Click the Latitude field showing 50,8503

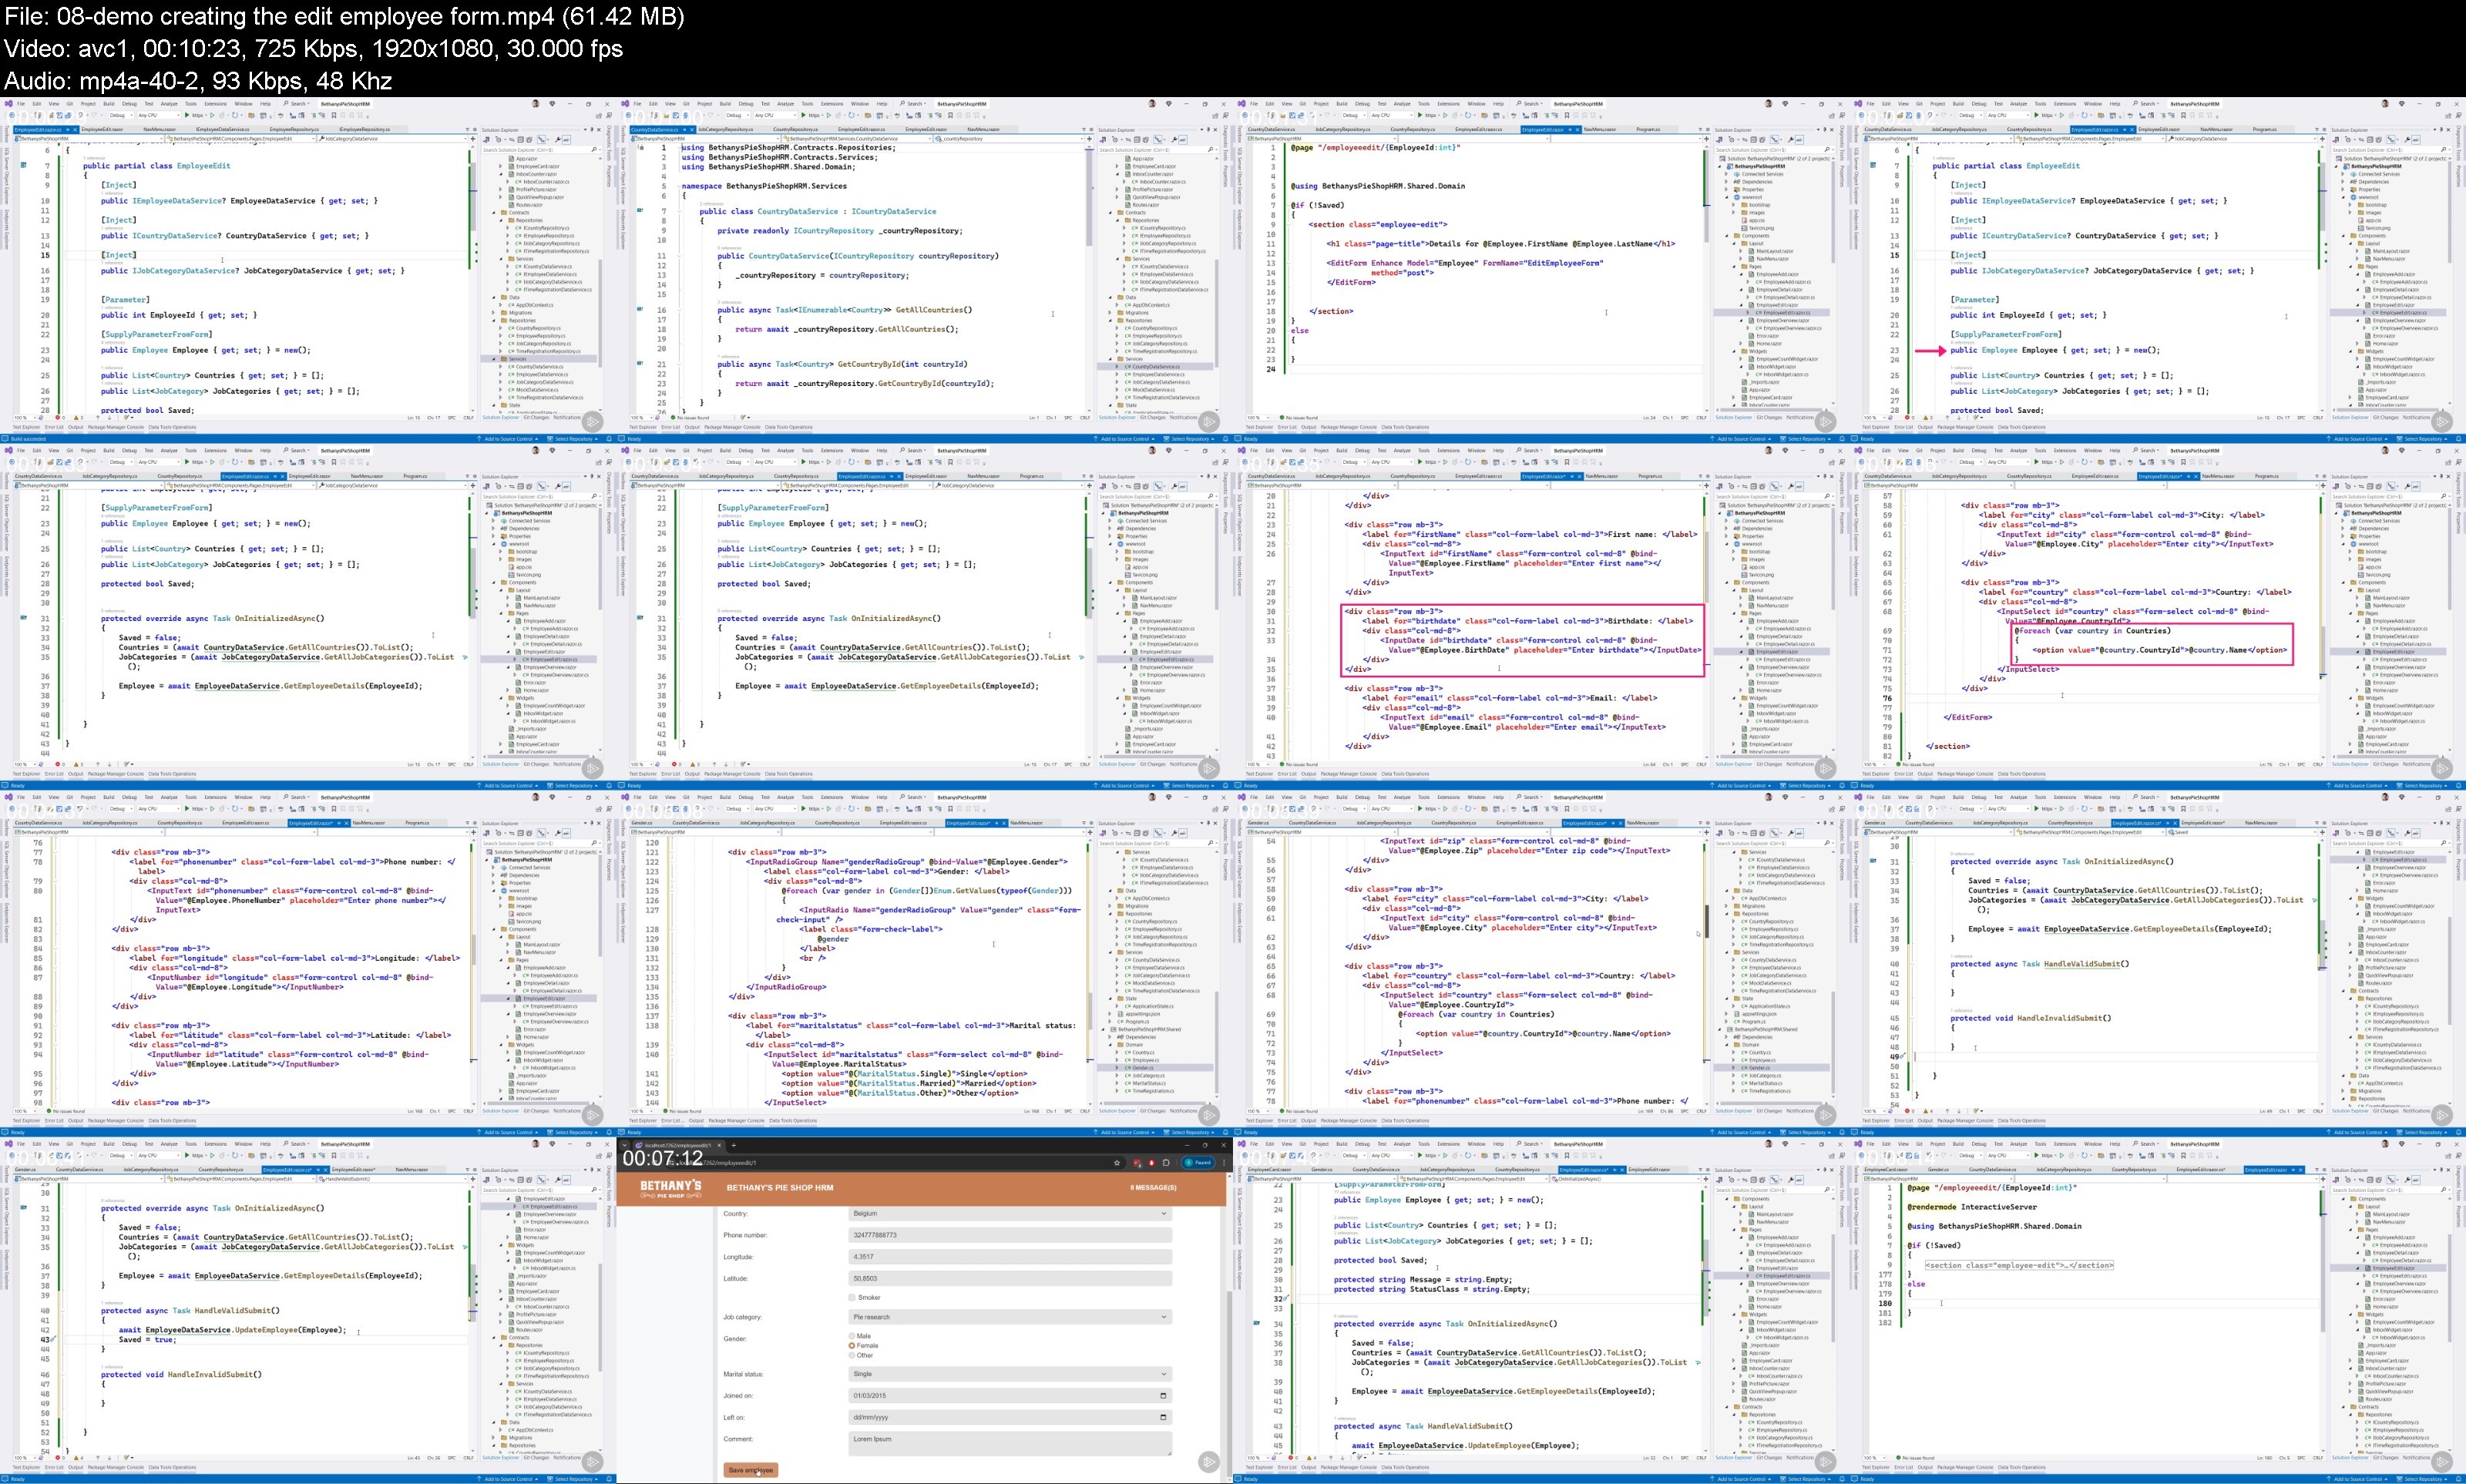tap(1010, 1279)
